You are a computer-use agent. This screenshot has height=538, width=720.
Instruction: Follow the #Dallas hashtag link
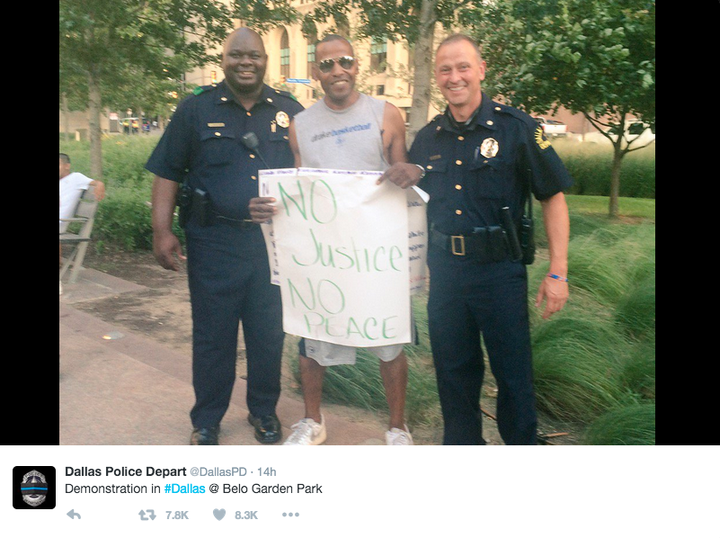coord(185,489)
